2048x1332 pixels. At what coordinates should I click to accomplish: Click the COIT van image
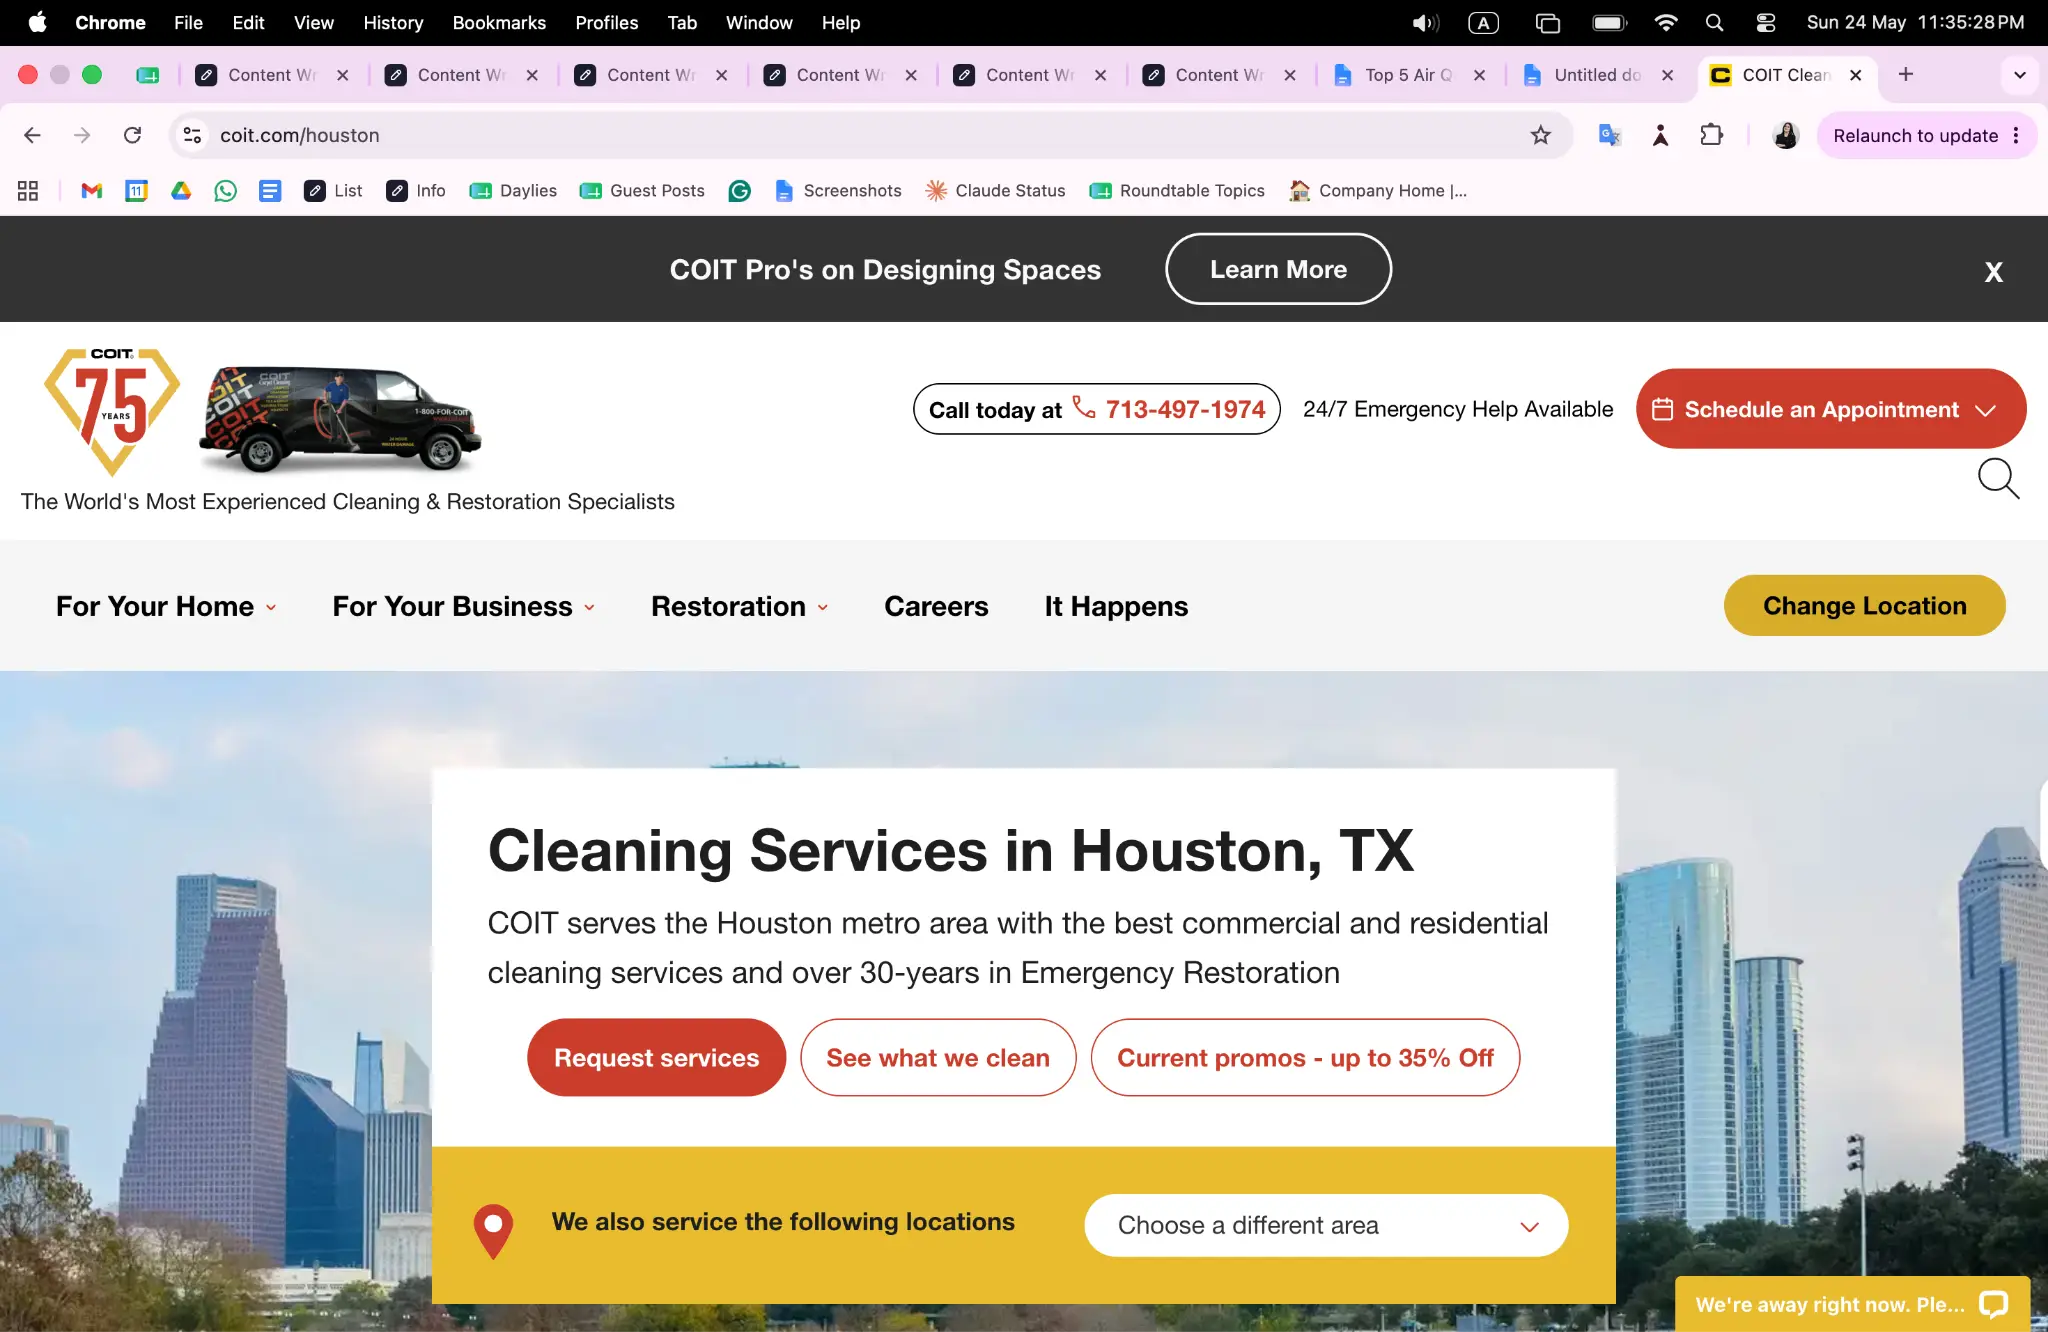[341, 419]
